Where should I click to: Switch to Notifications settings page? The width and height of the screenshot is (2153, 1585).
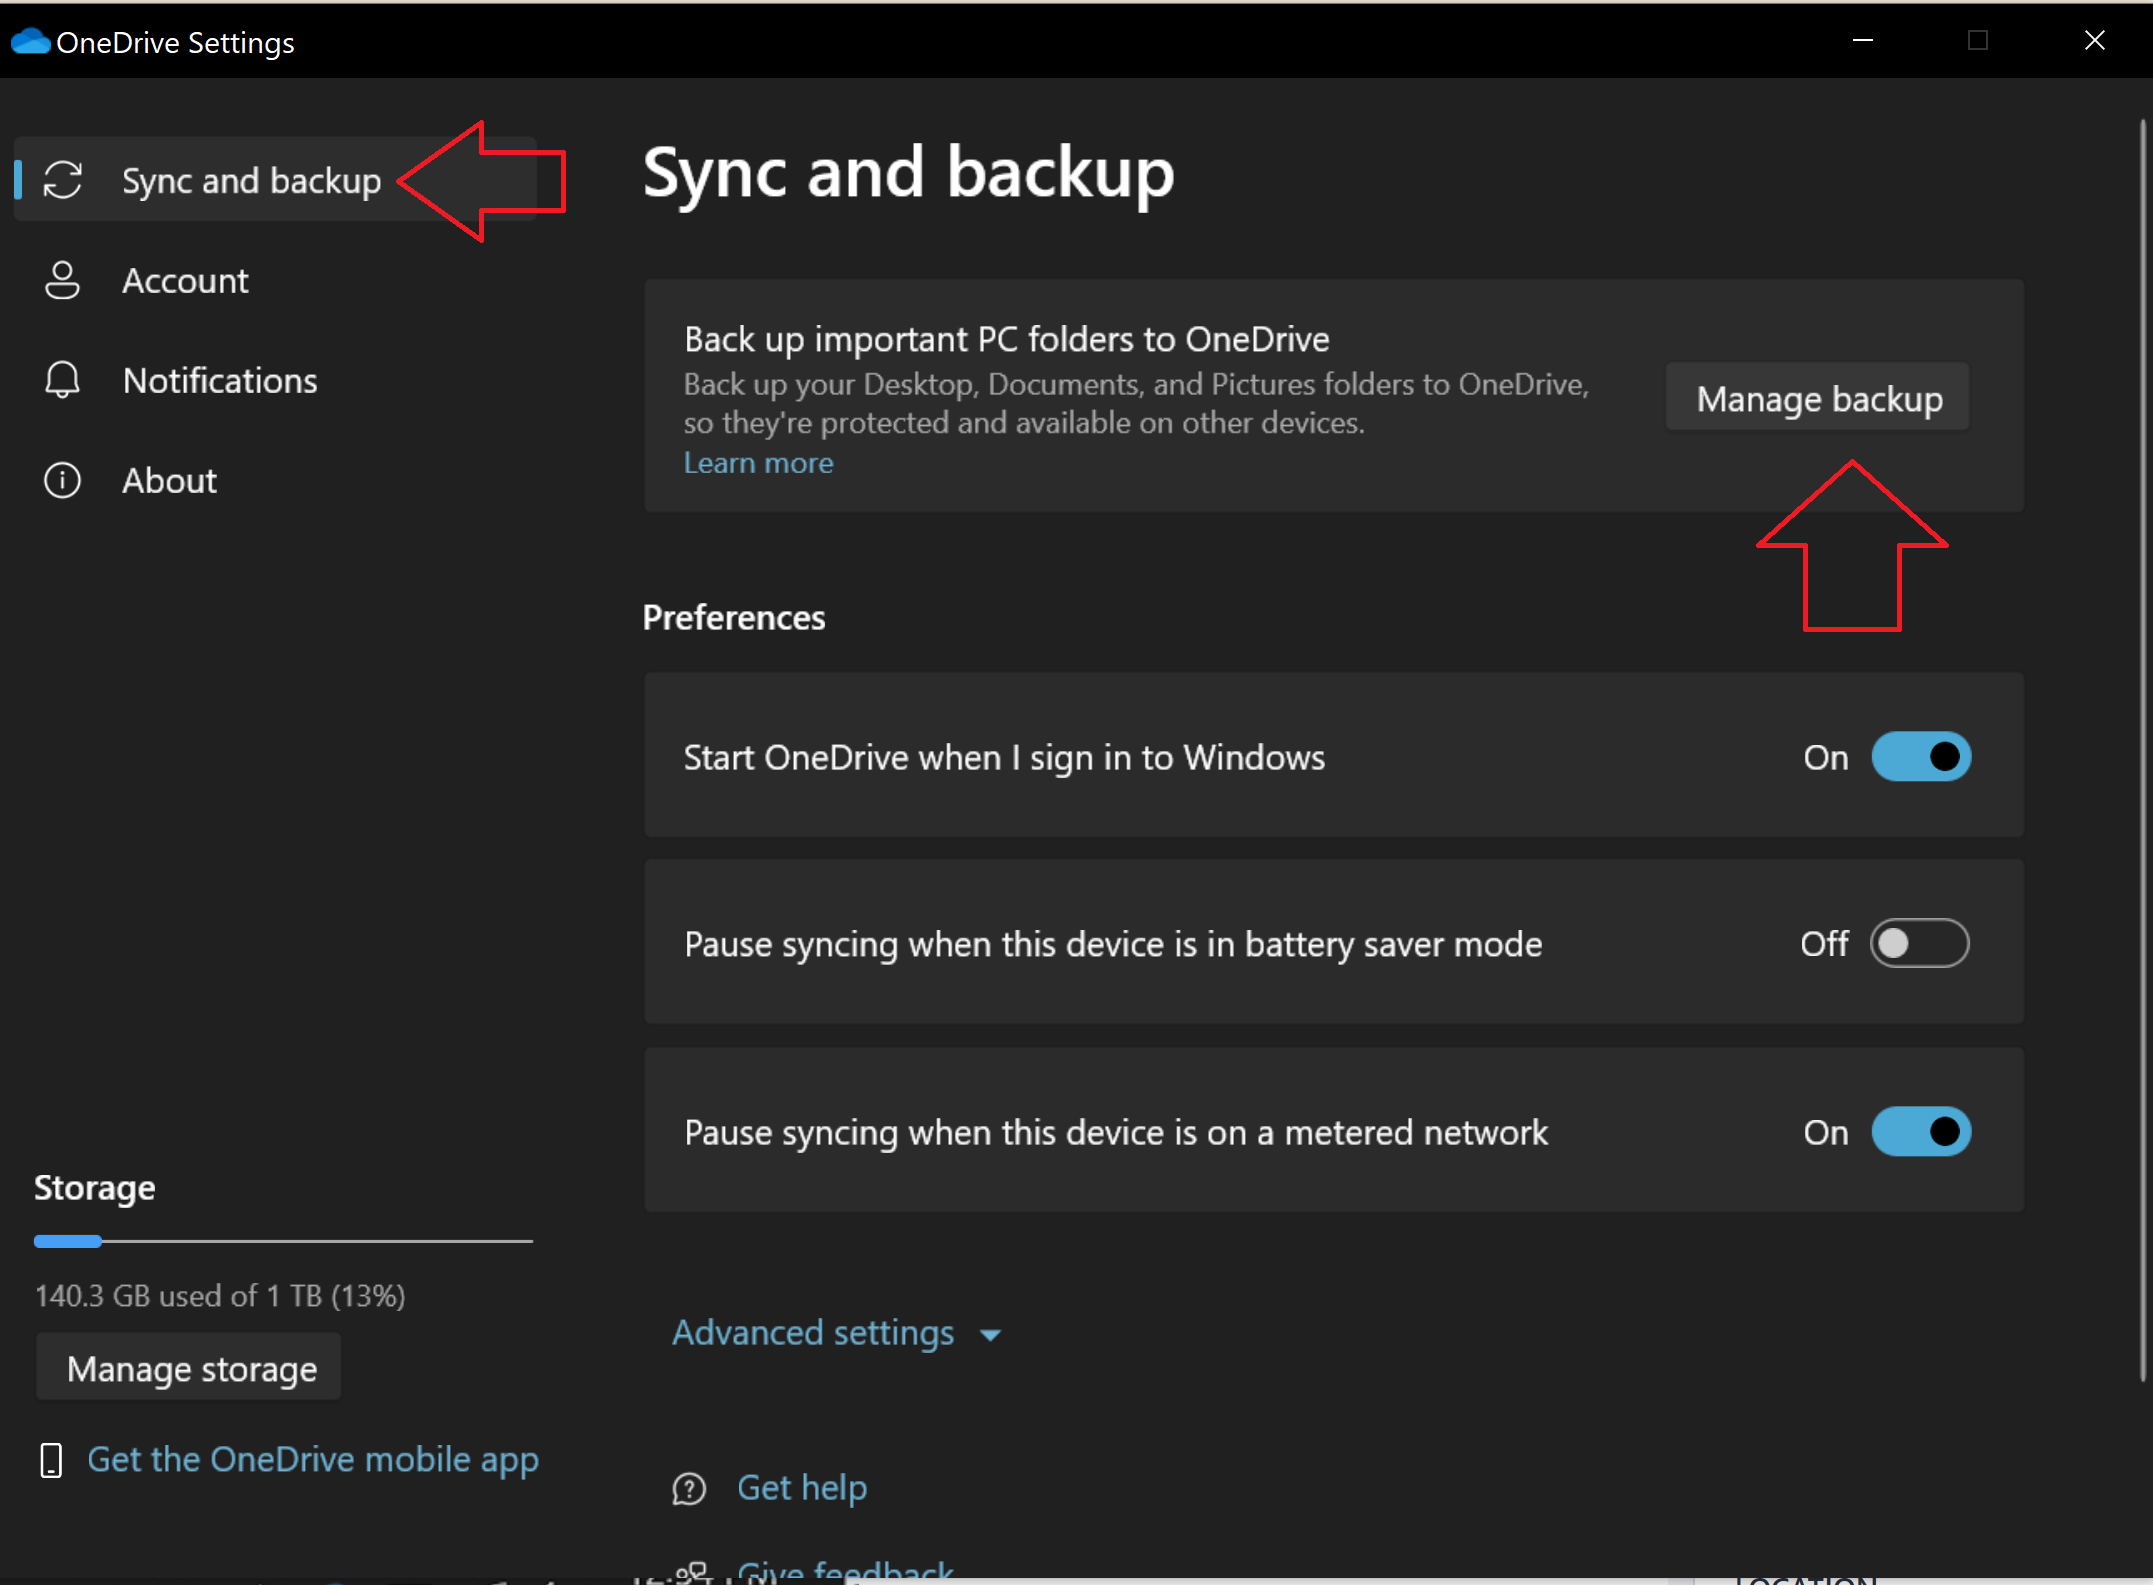220,381
